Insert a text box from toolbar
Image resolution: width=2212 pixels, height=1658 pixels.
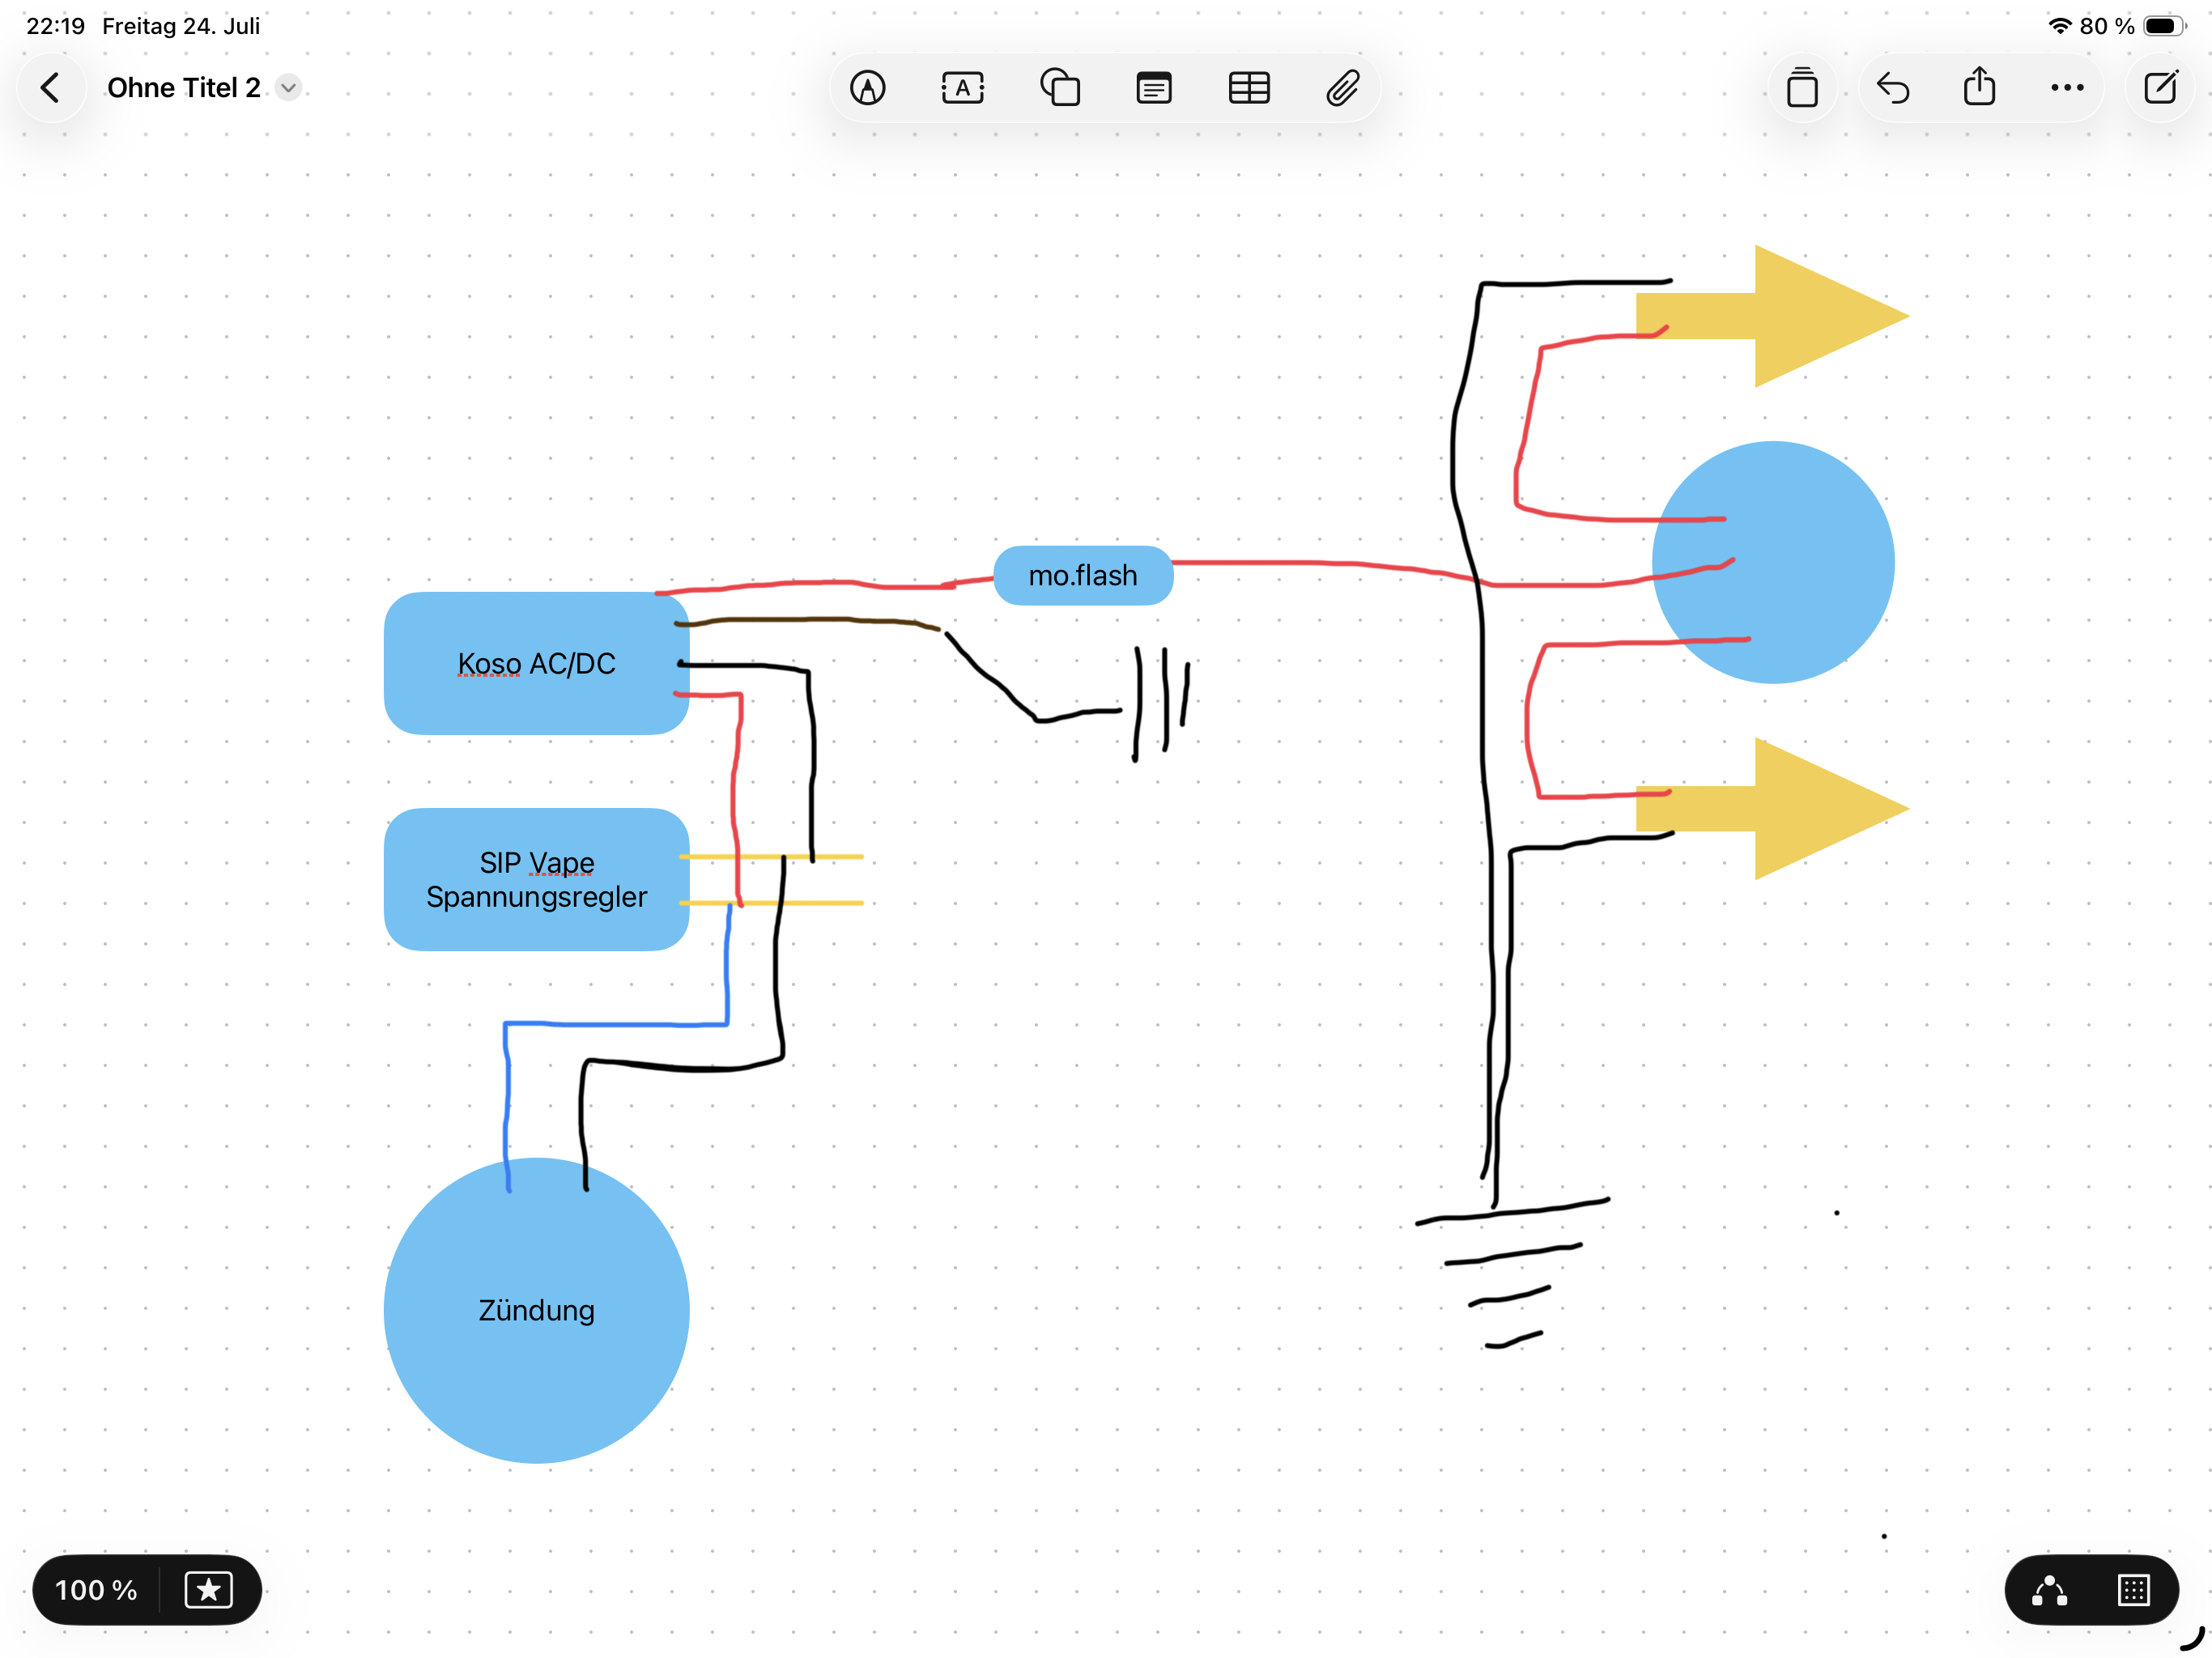tap(962, 88)
